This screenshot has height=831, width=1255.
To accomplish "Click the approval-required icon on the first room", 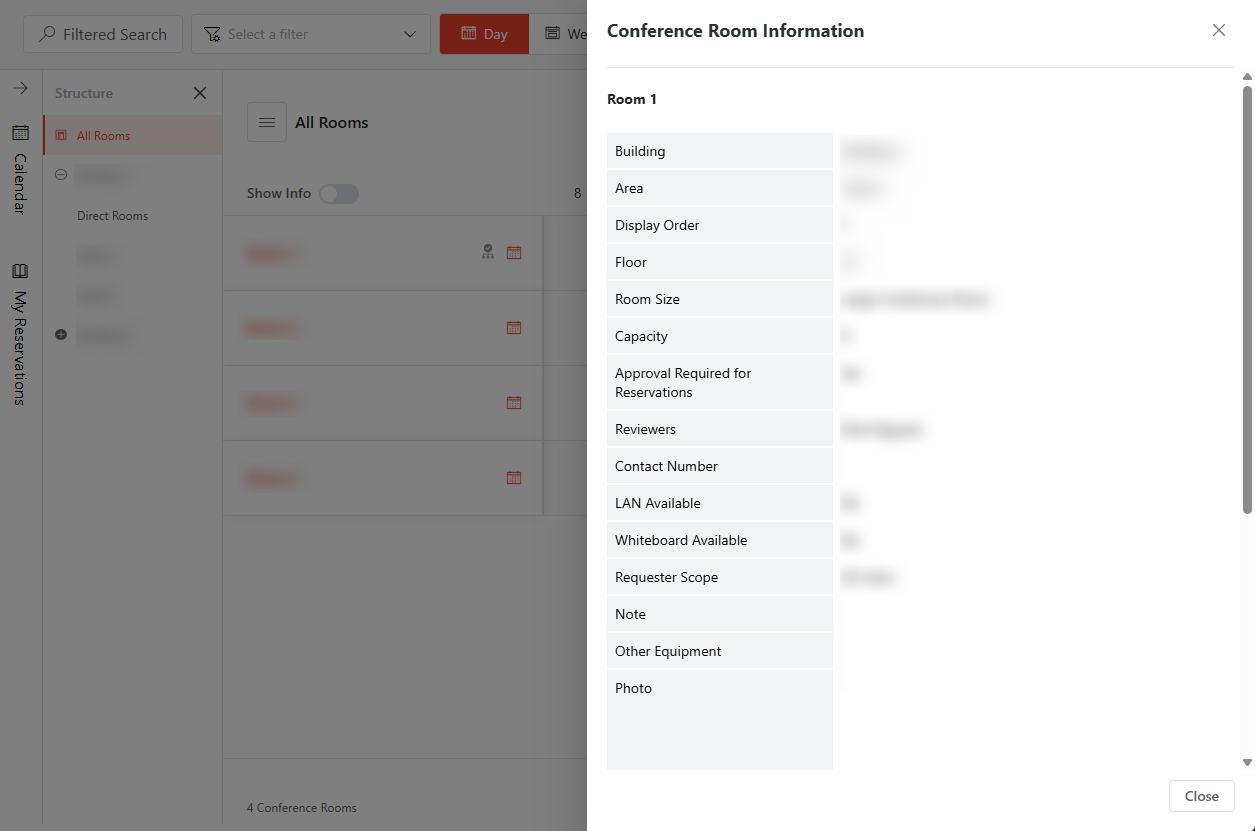I will (488, 252).
